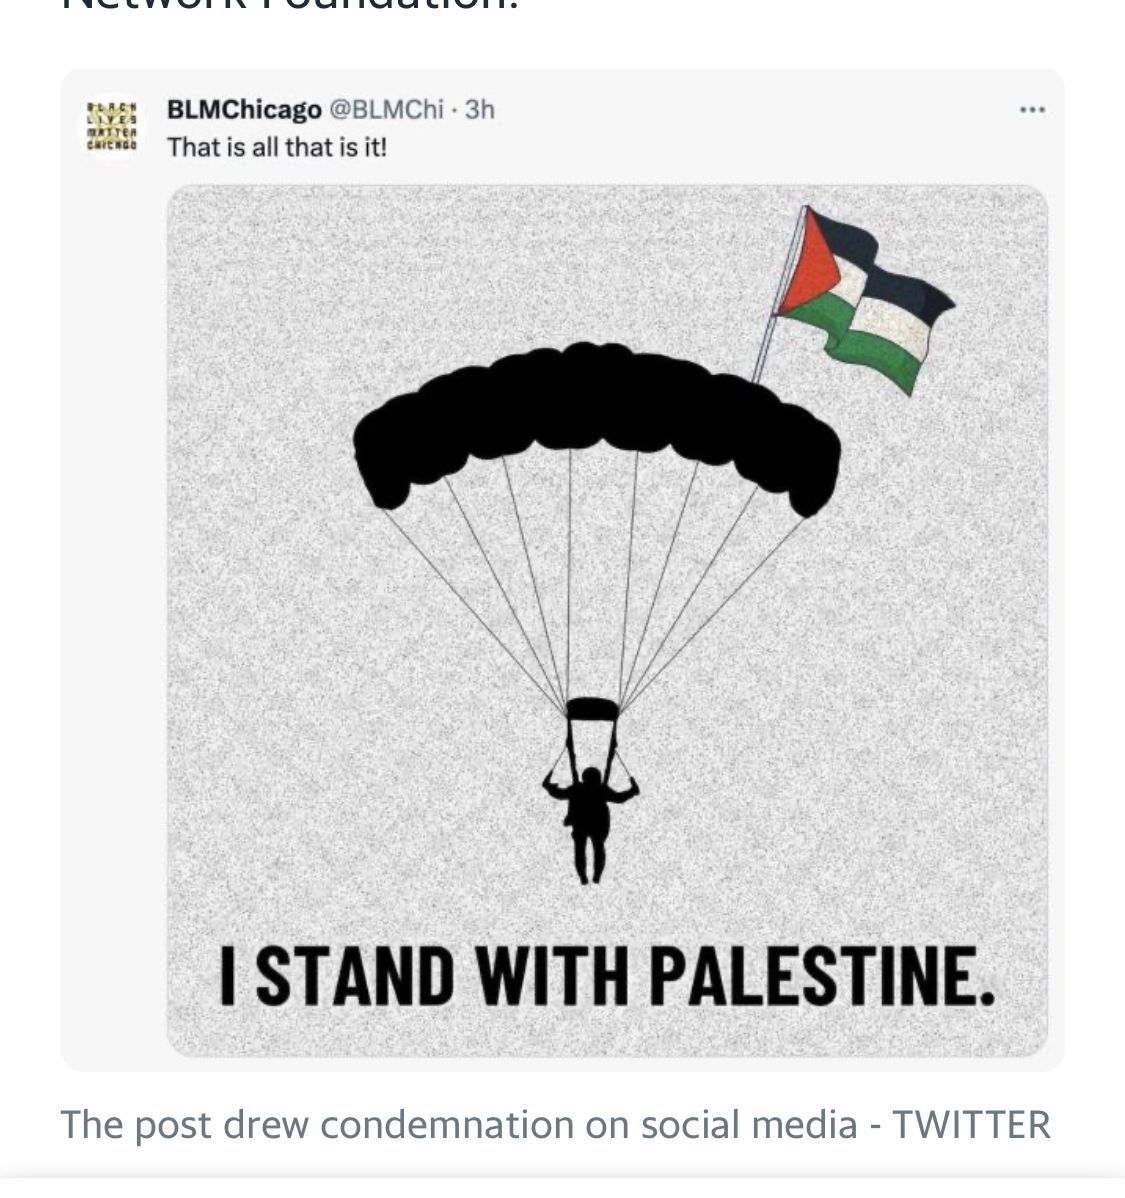1125x1198 pixels.
Task: Click the harness bar above the figure
Action: (x=592, y=710)
